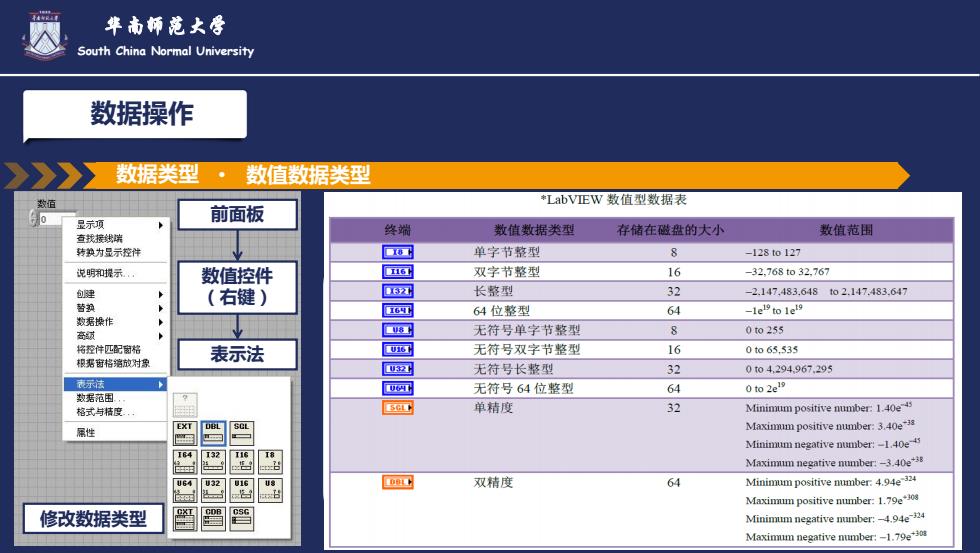Choose 转换为显示控件 from the context menu
The image size is (980, 553).
(x=116, y=252)
